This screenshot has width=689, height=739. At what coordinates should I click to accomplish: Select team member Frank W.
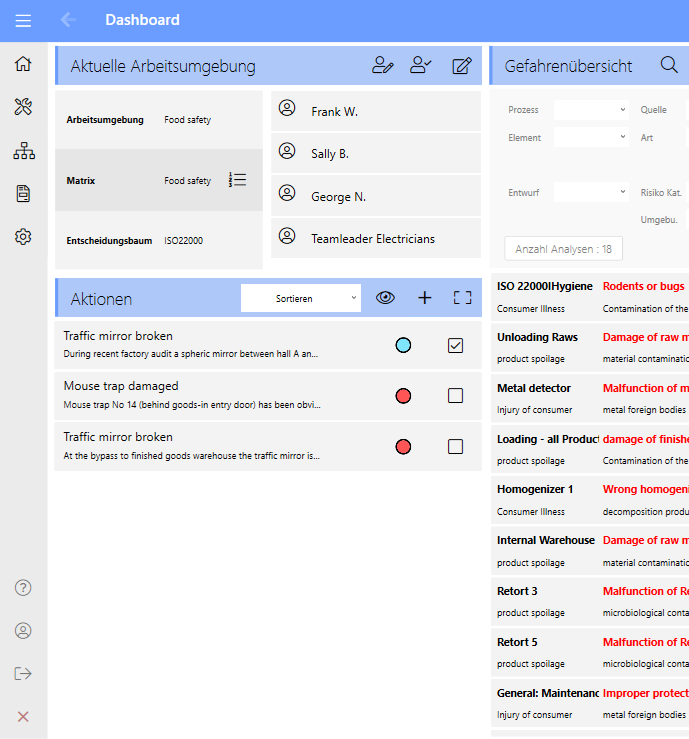376,111
